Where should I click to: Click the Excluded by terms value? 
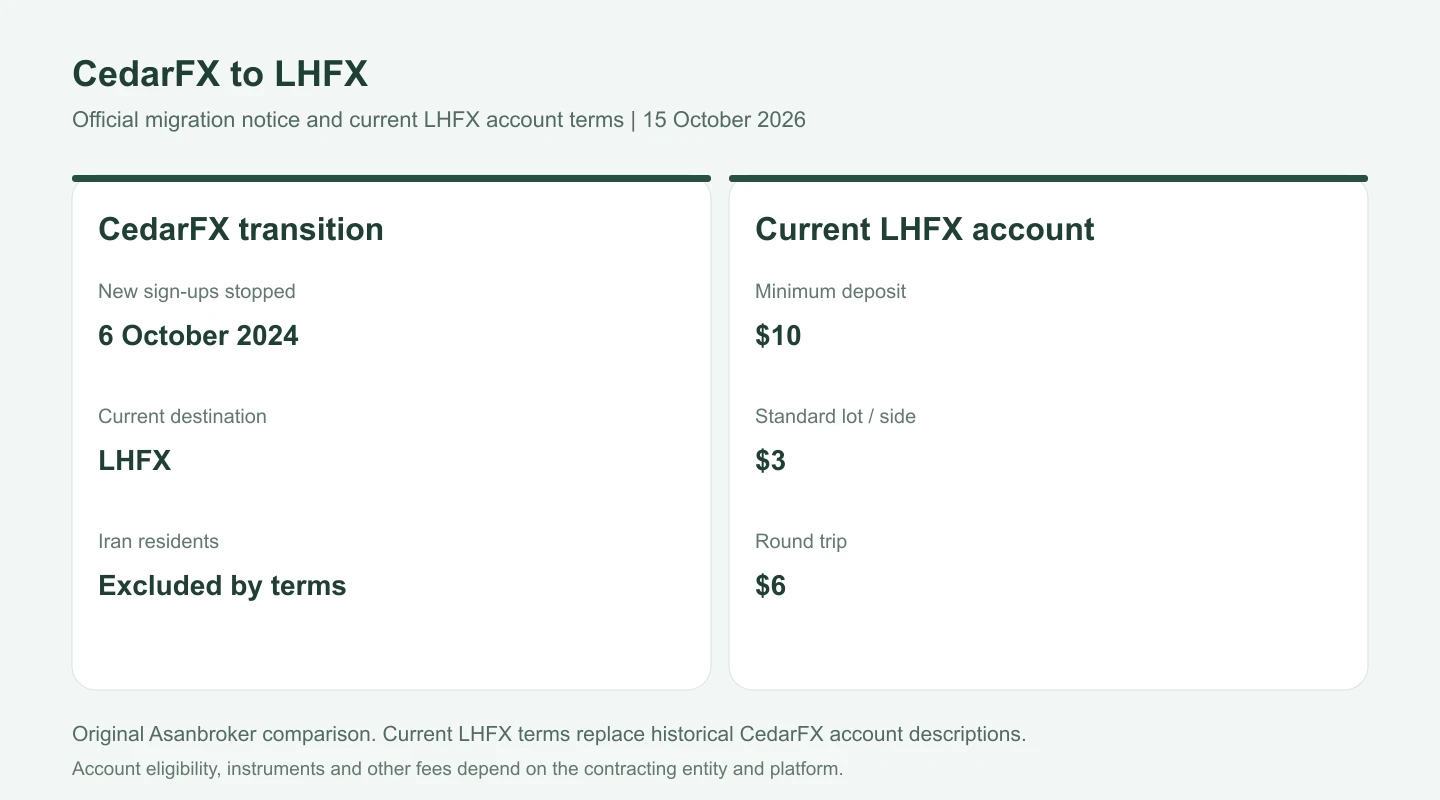[222, 585]
